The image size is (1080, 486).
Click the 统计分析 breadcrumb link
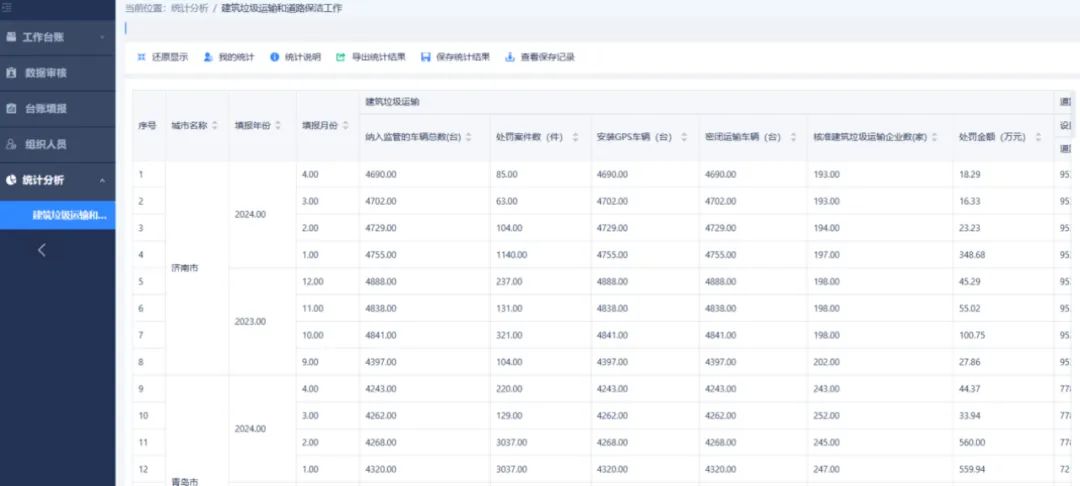click(190, 8)
